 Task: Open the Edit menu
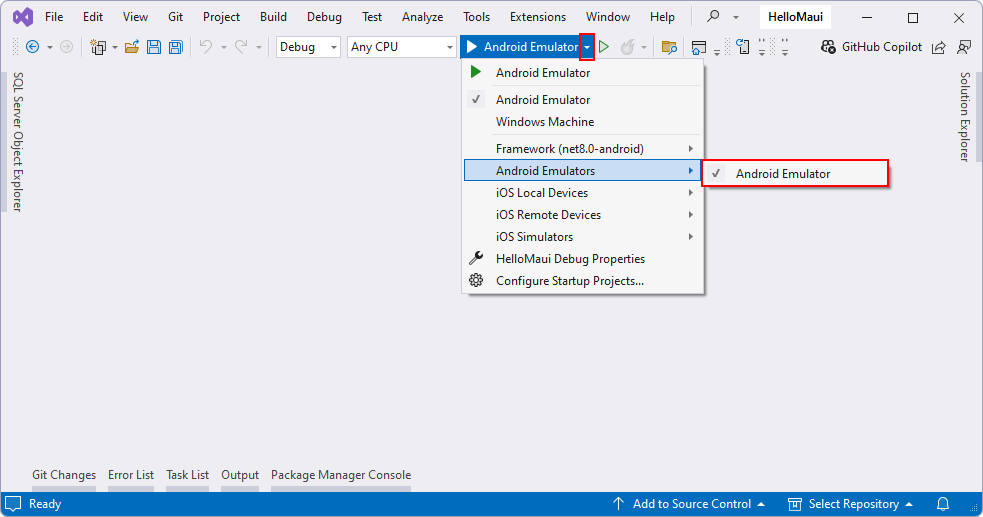[x=93, y=17]
